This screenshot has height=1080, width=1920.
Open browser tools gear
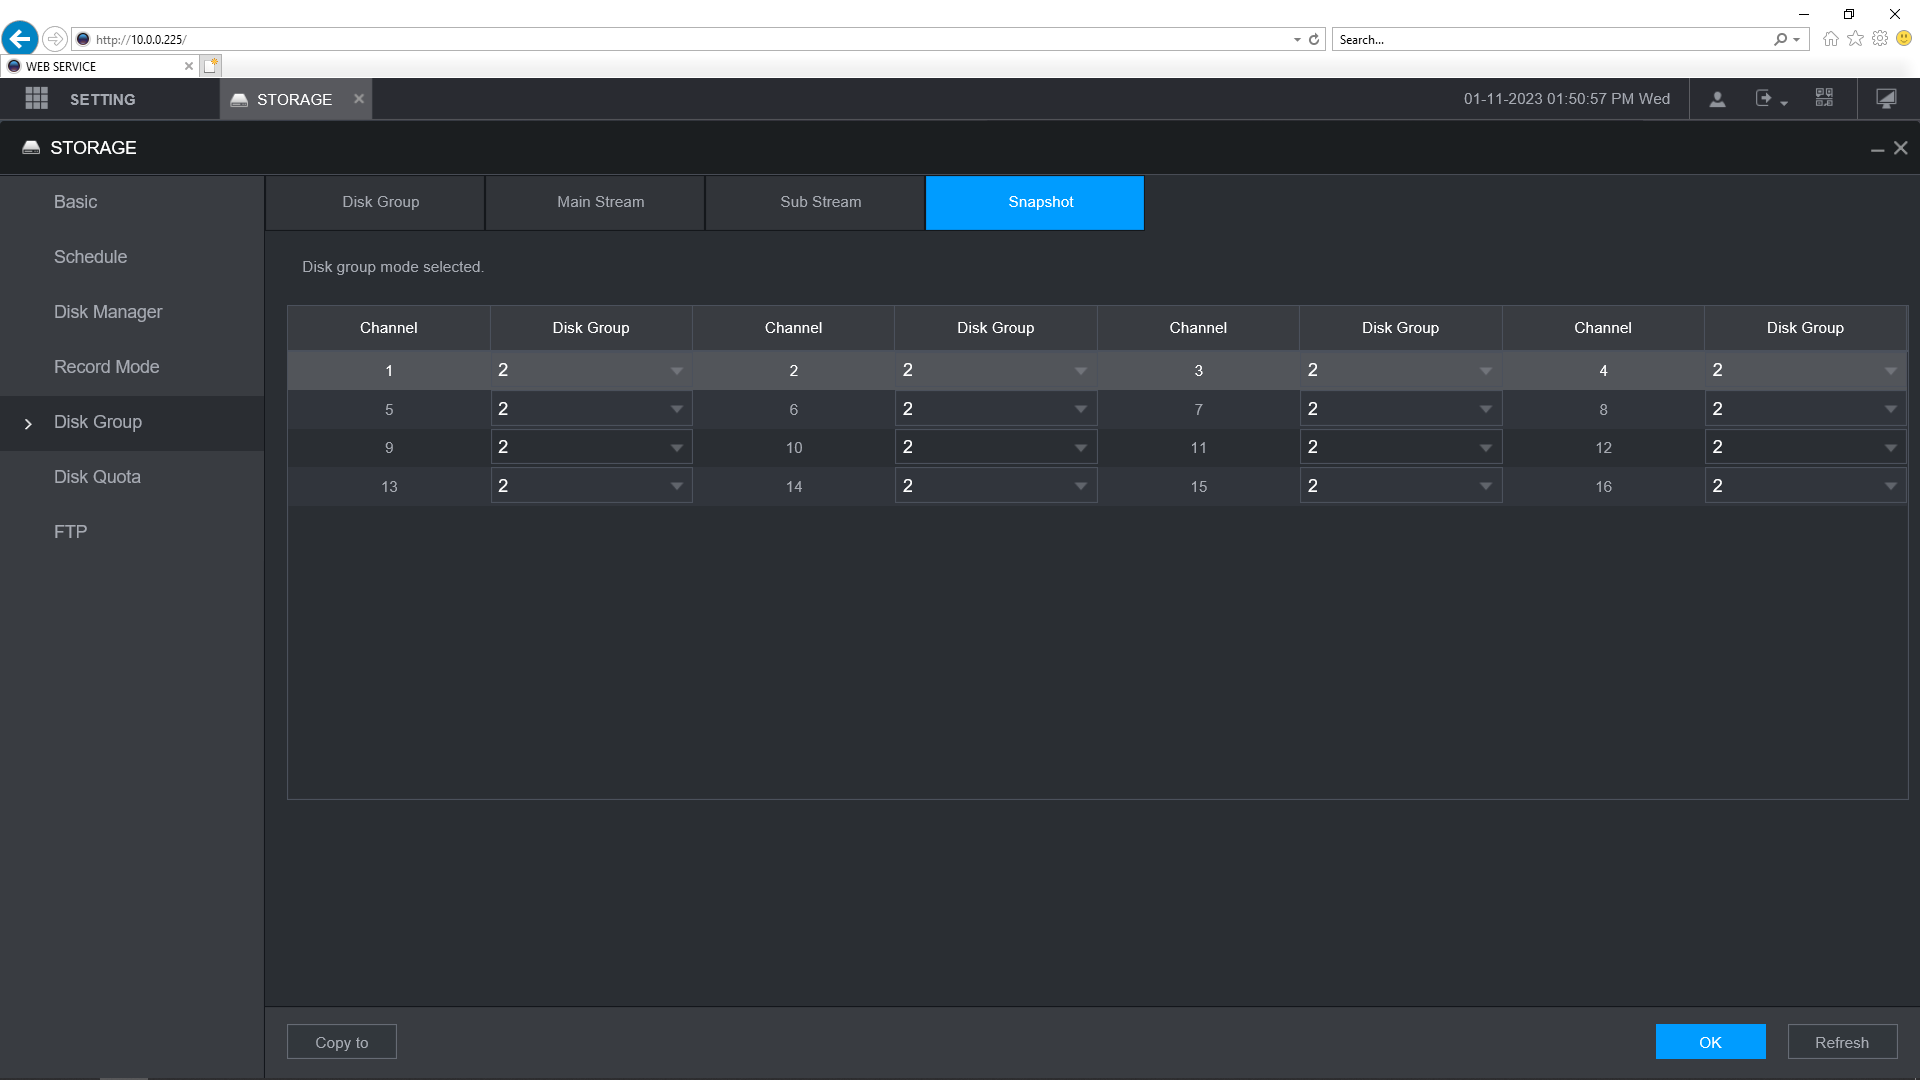pos(1880,38)
